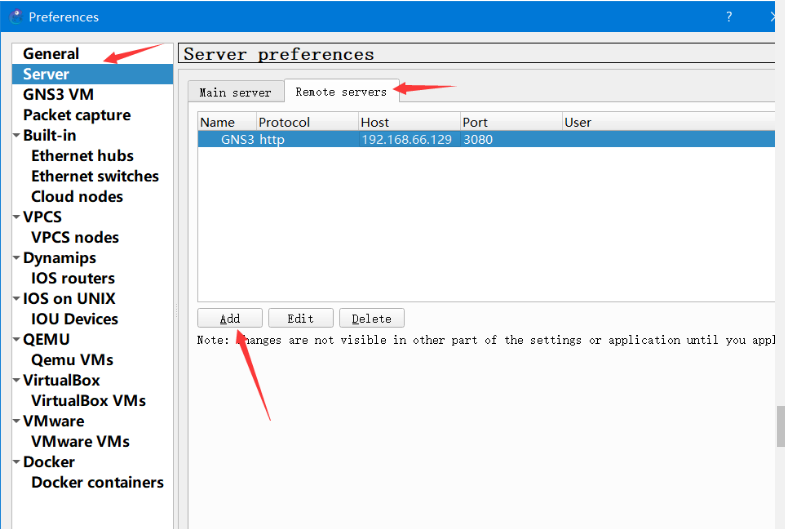Click the Edit button
785x529 pixels.
pos(300,318)
